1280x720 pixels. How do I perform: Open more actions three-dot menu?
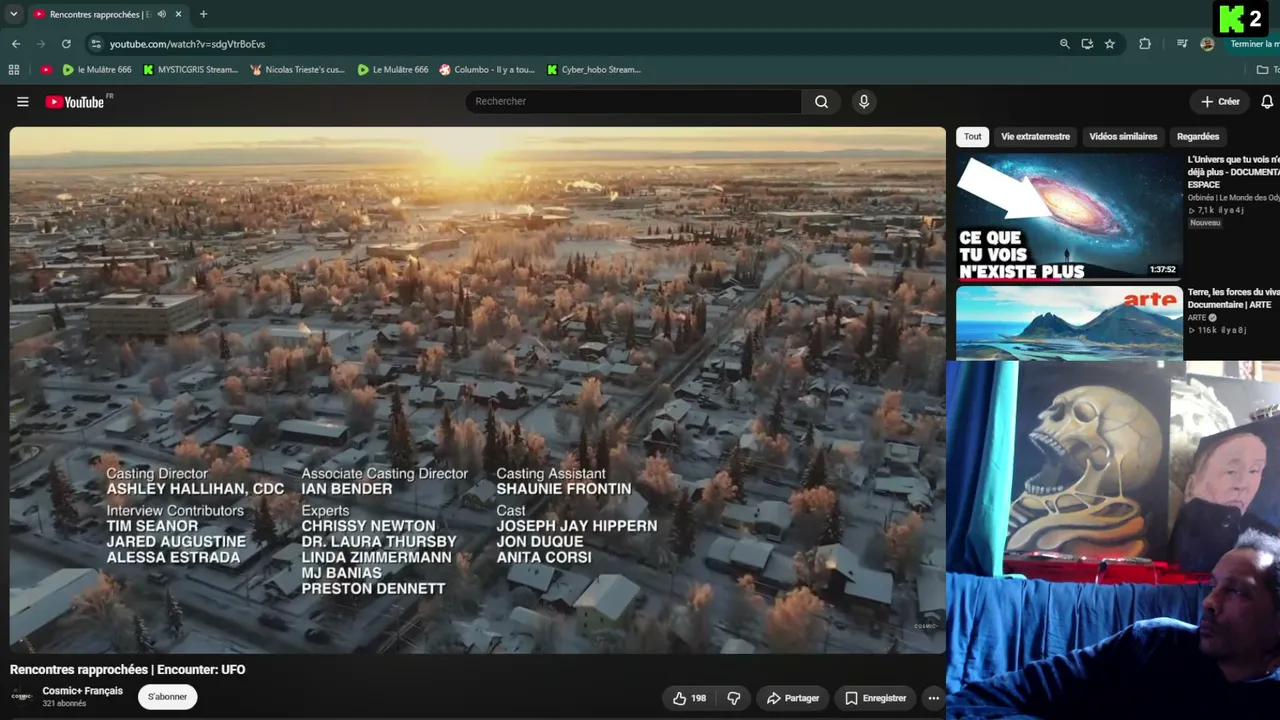tap(933, 698)
